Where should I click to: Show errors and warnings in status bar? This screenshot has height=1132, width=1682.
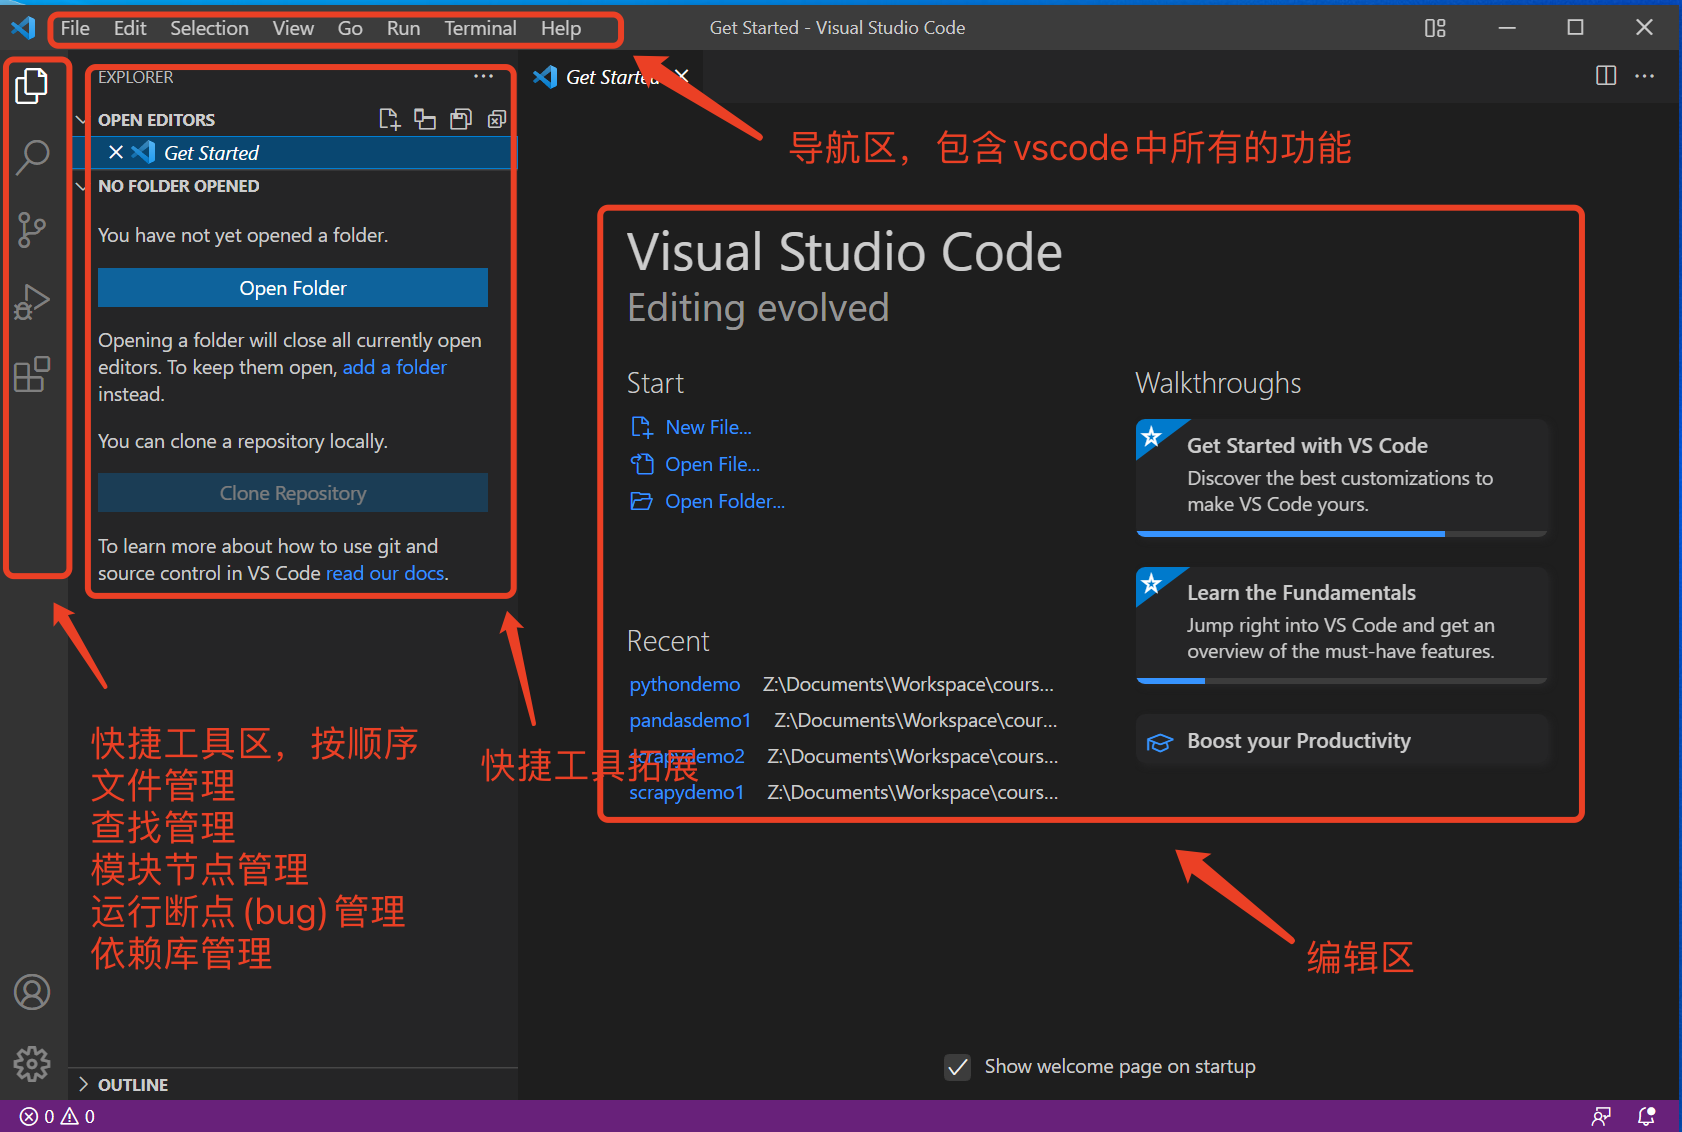[x=58, y=1116]
